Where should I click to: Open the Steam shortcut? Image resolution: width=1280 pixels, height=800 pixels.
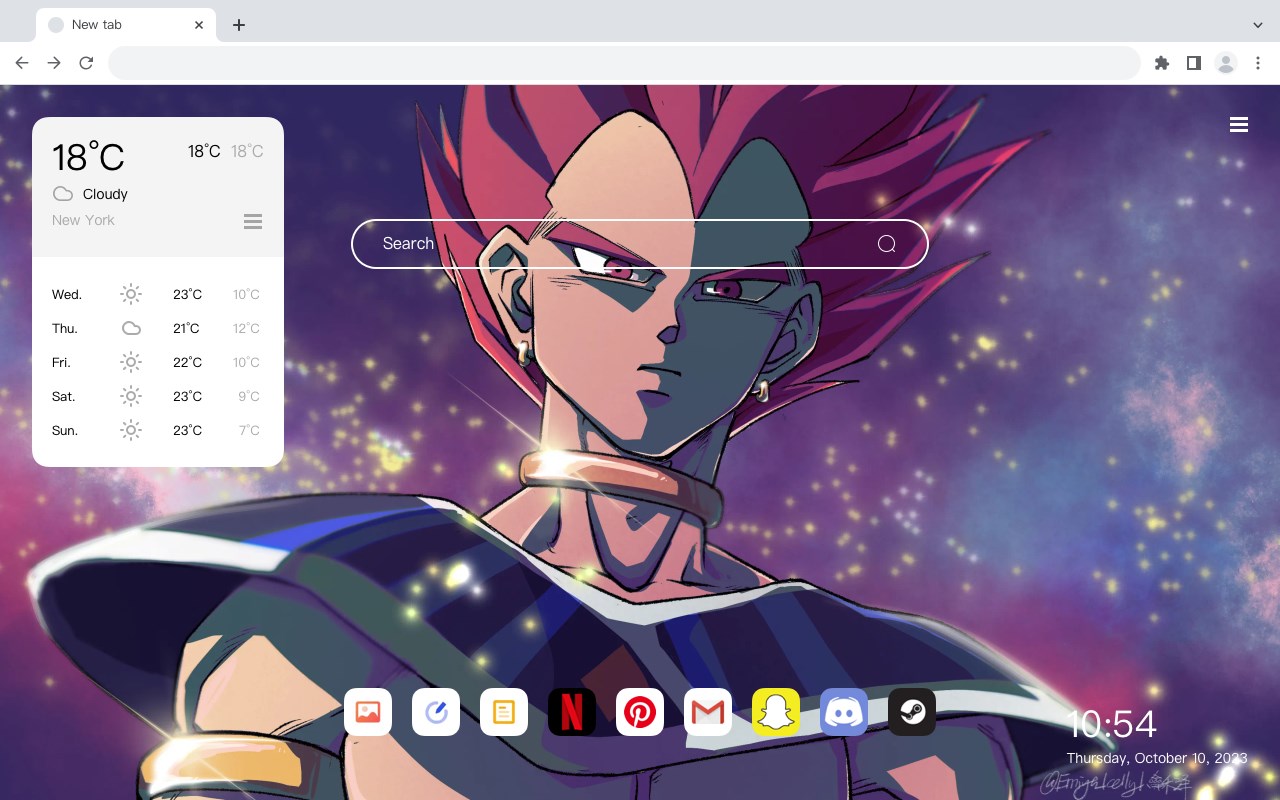click(x=912, y=712)
